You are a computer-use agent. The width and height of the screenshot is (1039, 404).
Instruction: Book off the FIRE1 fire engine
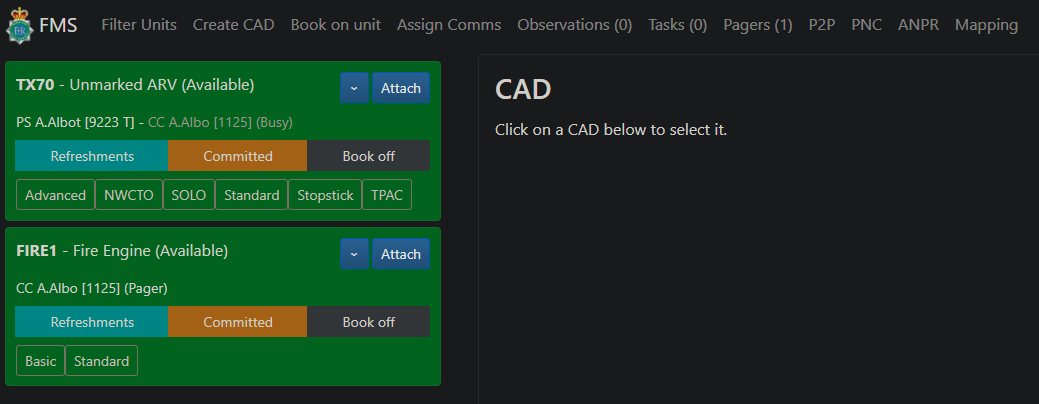tap(368, 322)
